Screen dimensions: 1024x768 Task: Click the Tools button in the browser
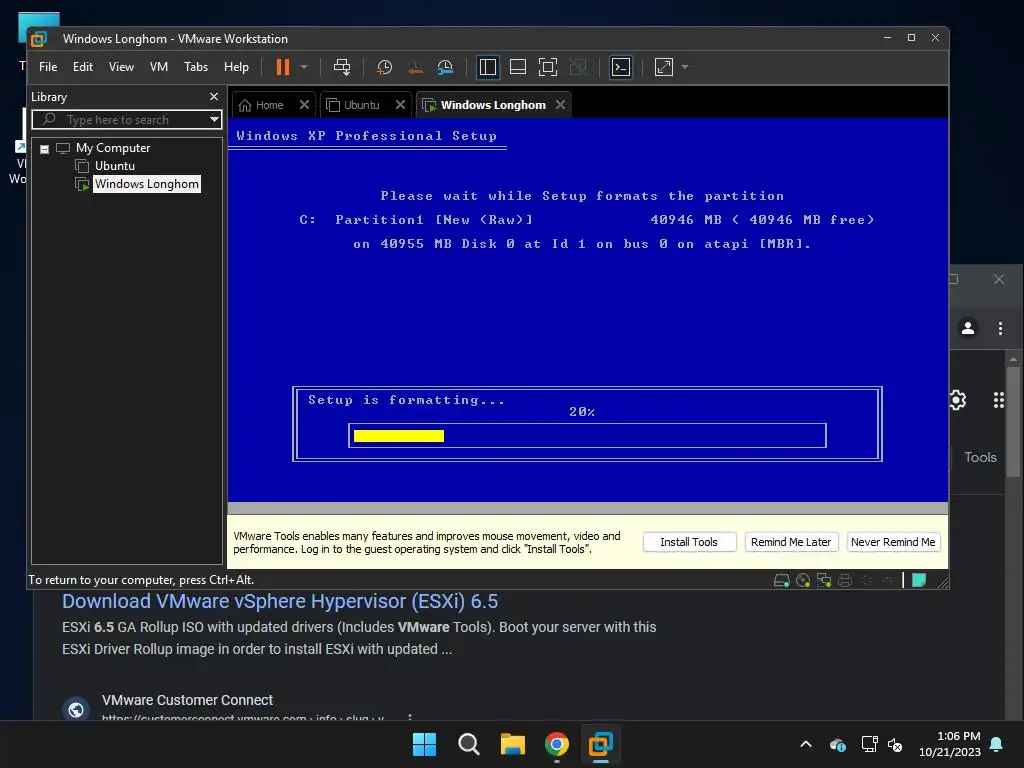pyautogui.click(x=980, y=457)
